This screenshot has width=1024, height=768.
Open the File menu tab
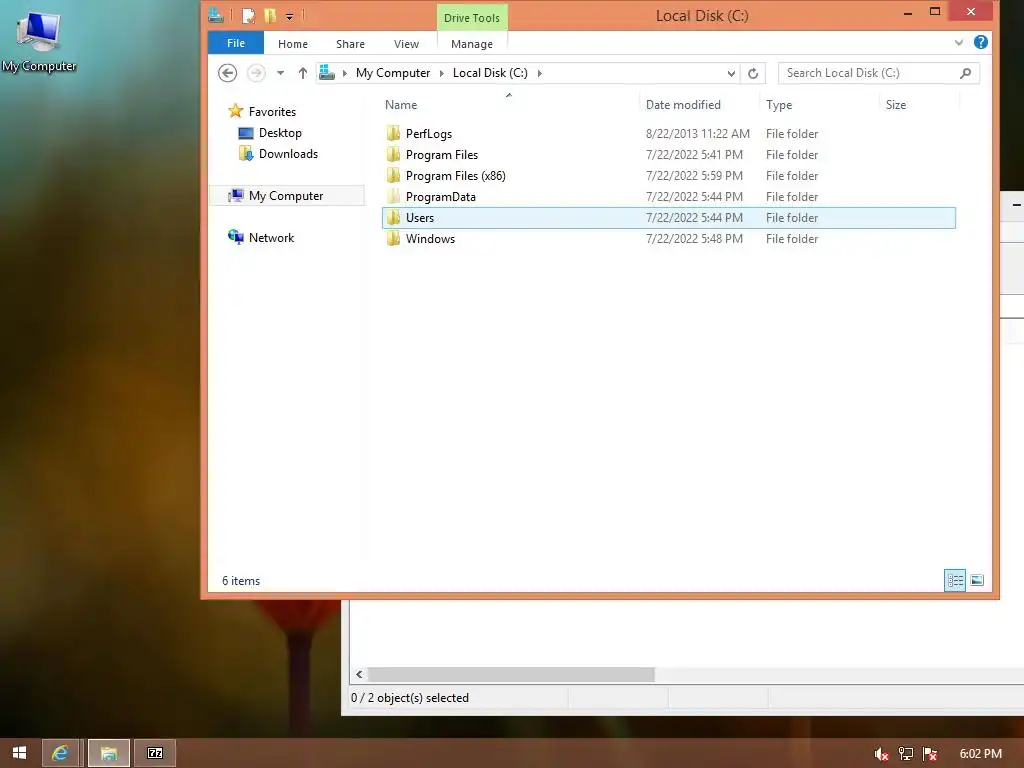[236, 43]
